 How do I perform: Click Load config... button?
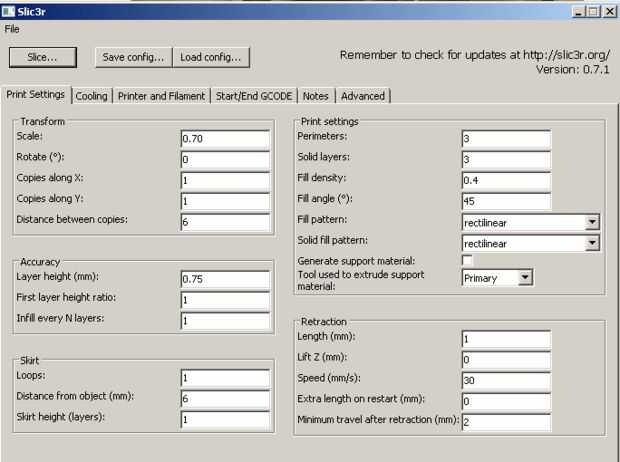[x=211, y=57]
